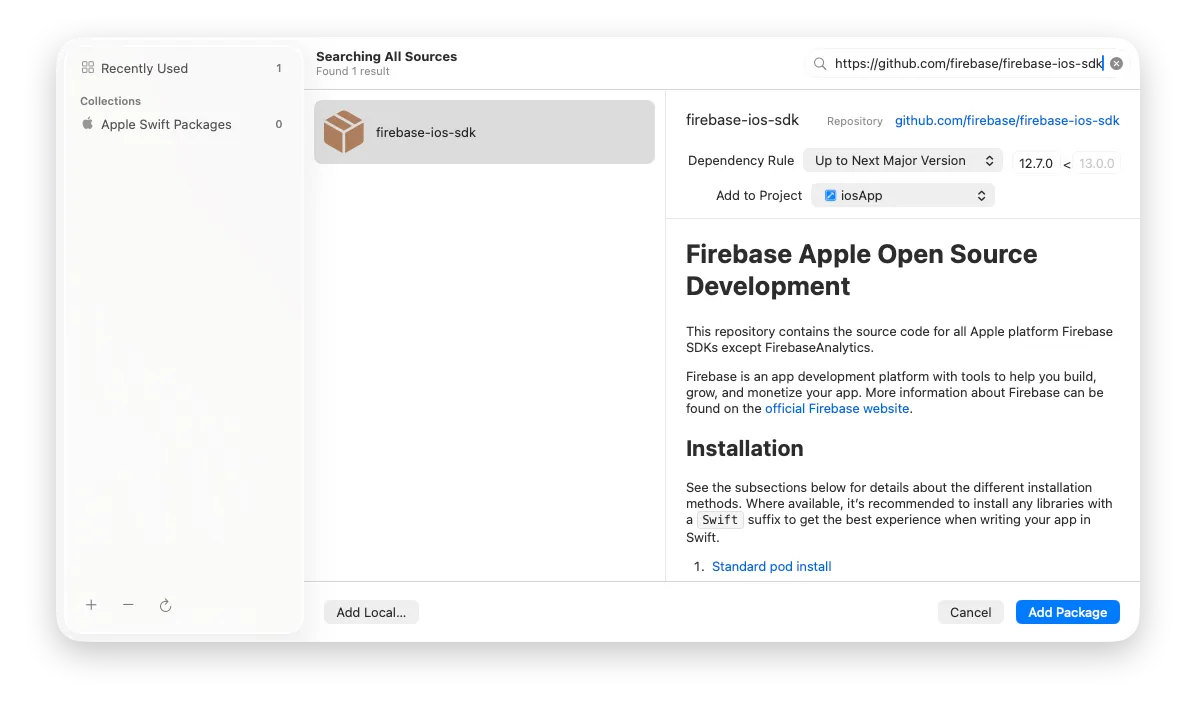
Task: Visit the official Firebase website link
Action: (837, 408)
